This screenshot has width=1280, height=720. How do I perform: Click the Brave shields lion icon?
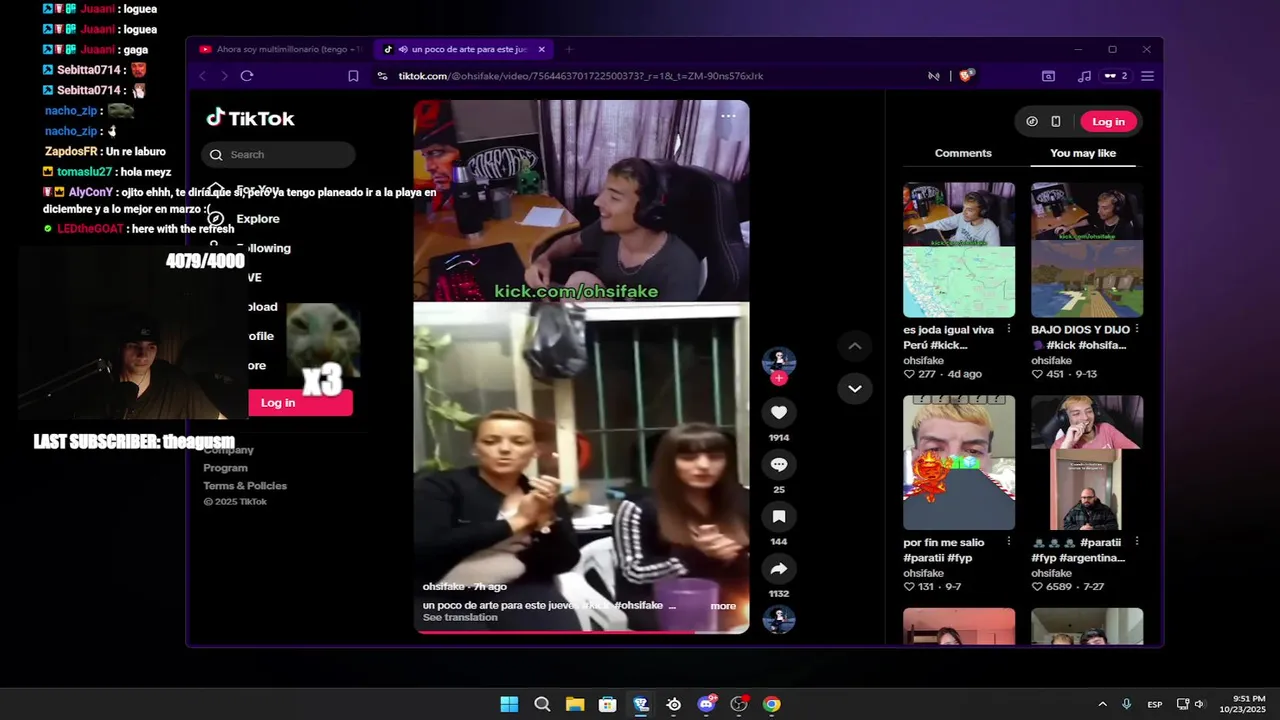point(967,75)
